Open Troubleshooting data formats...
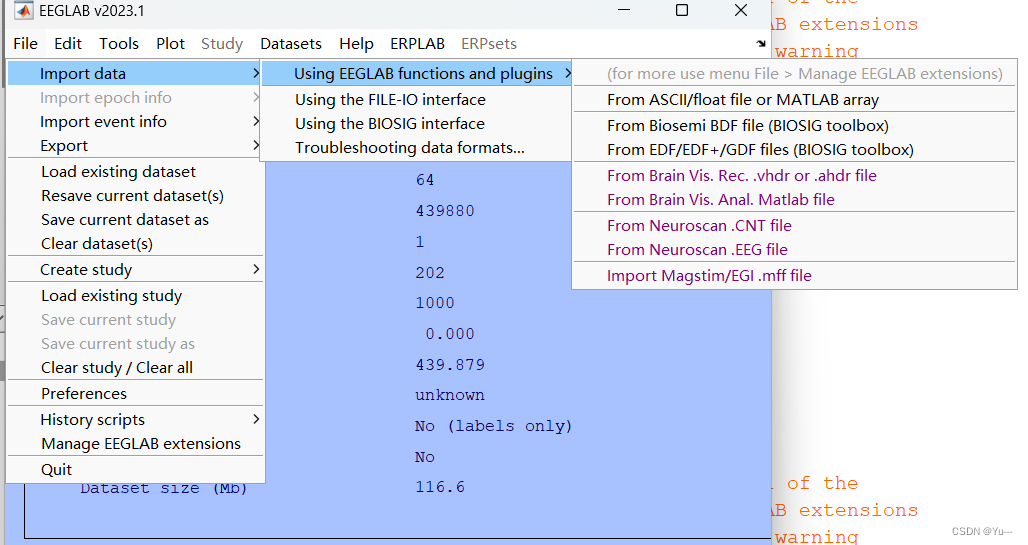This screenshot has height=545, width=1028. tap(417, 148)
